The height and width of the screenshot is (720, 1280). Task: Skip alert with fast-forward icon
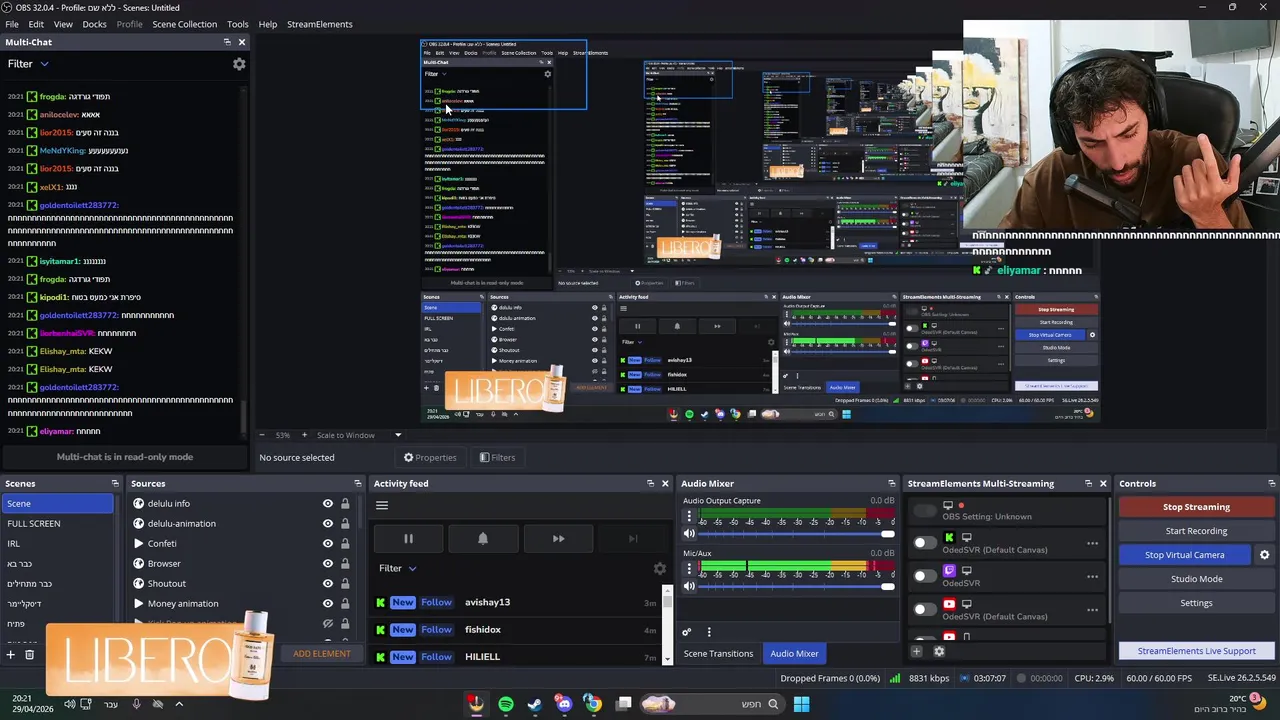[x=558, y=539]
